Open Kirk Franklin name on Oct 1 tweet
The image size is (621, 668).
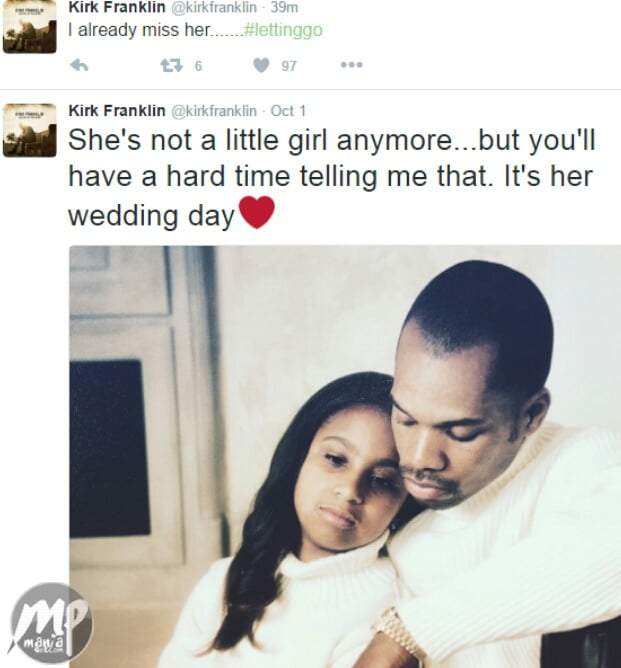(117, 111)
